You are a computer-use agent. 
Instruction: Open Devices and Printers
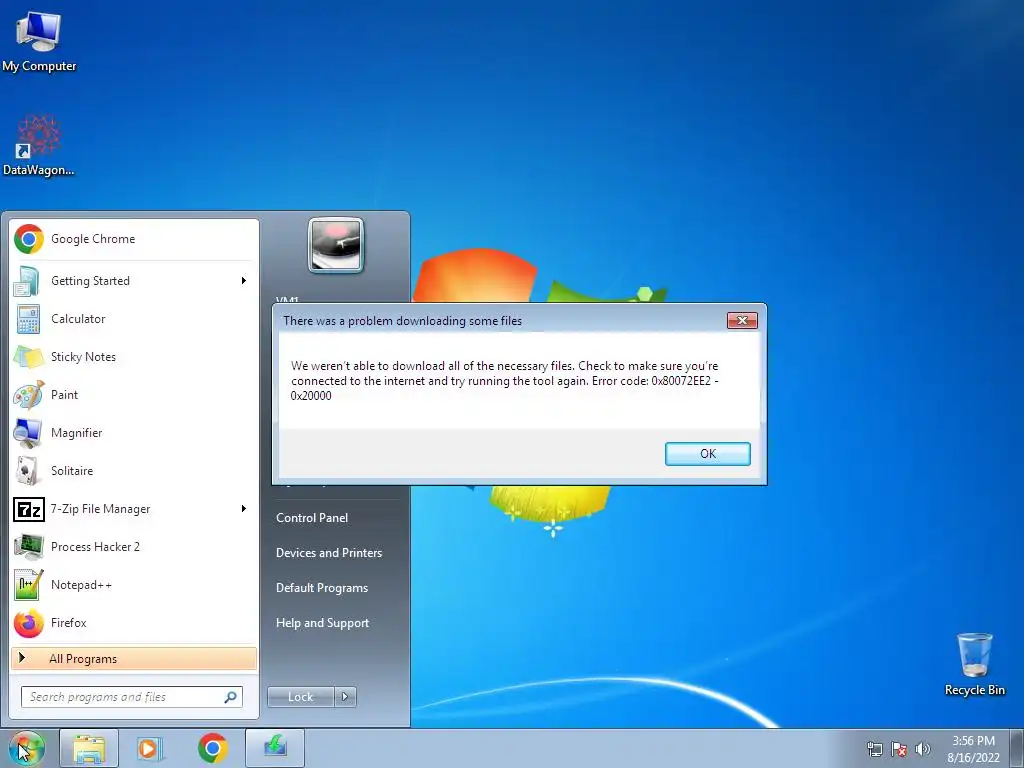click(x=328, y=552)
